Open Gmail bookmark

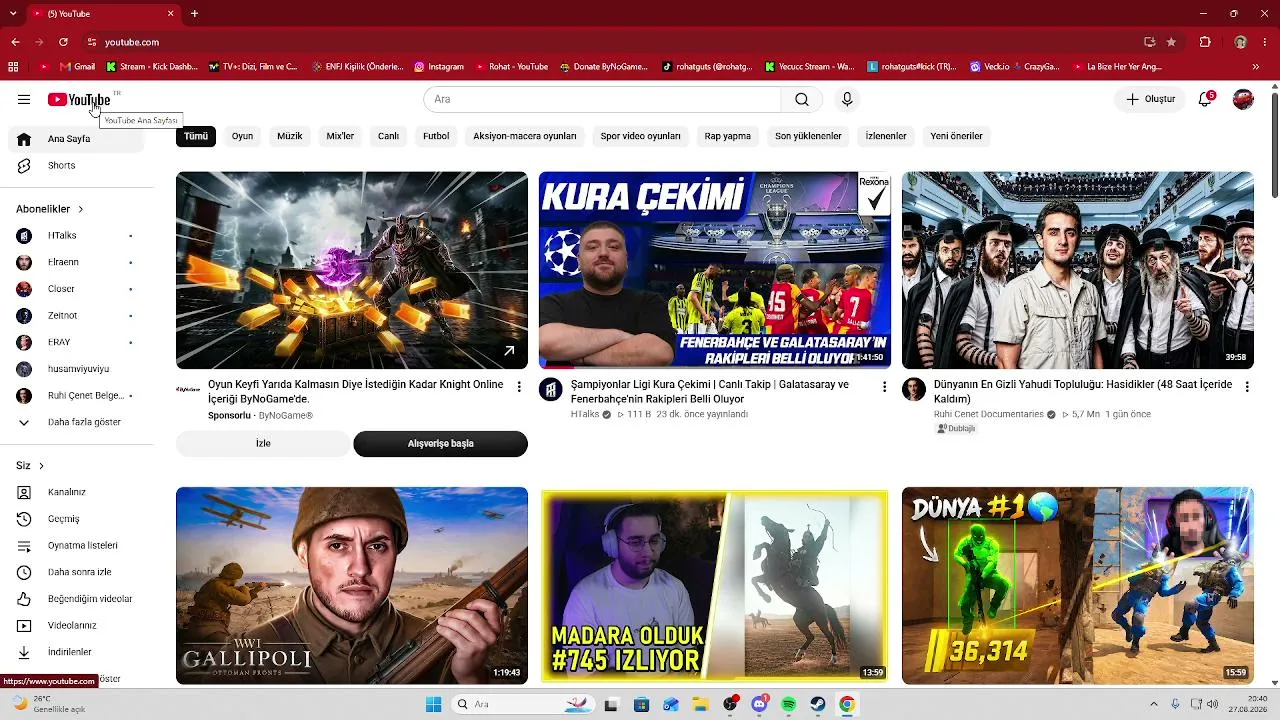point(78,67)
